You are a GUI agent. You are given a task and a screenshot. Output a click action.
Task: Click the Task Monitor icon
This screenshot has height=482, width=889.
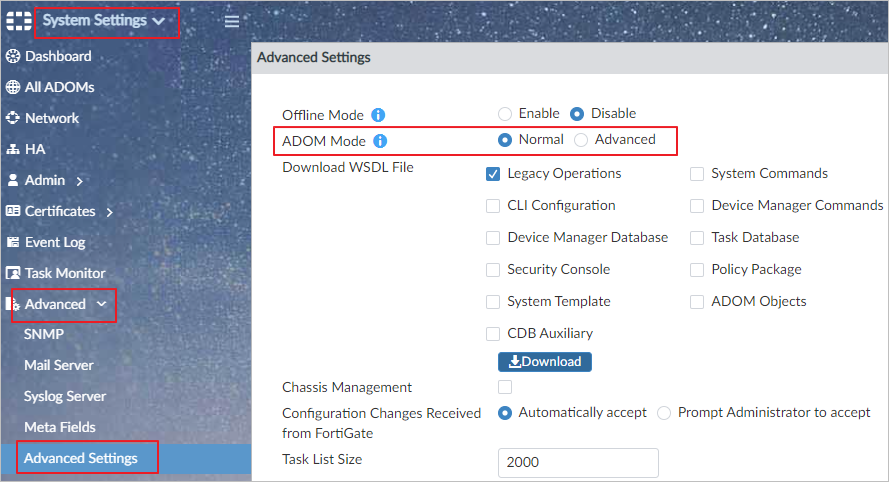pos(12,273)
